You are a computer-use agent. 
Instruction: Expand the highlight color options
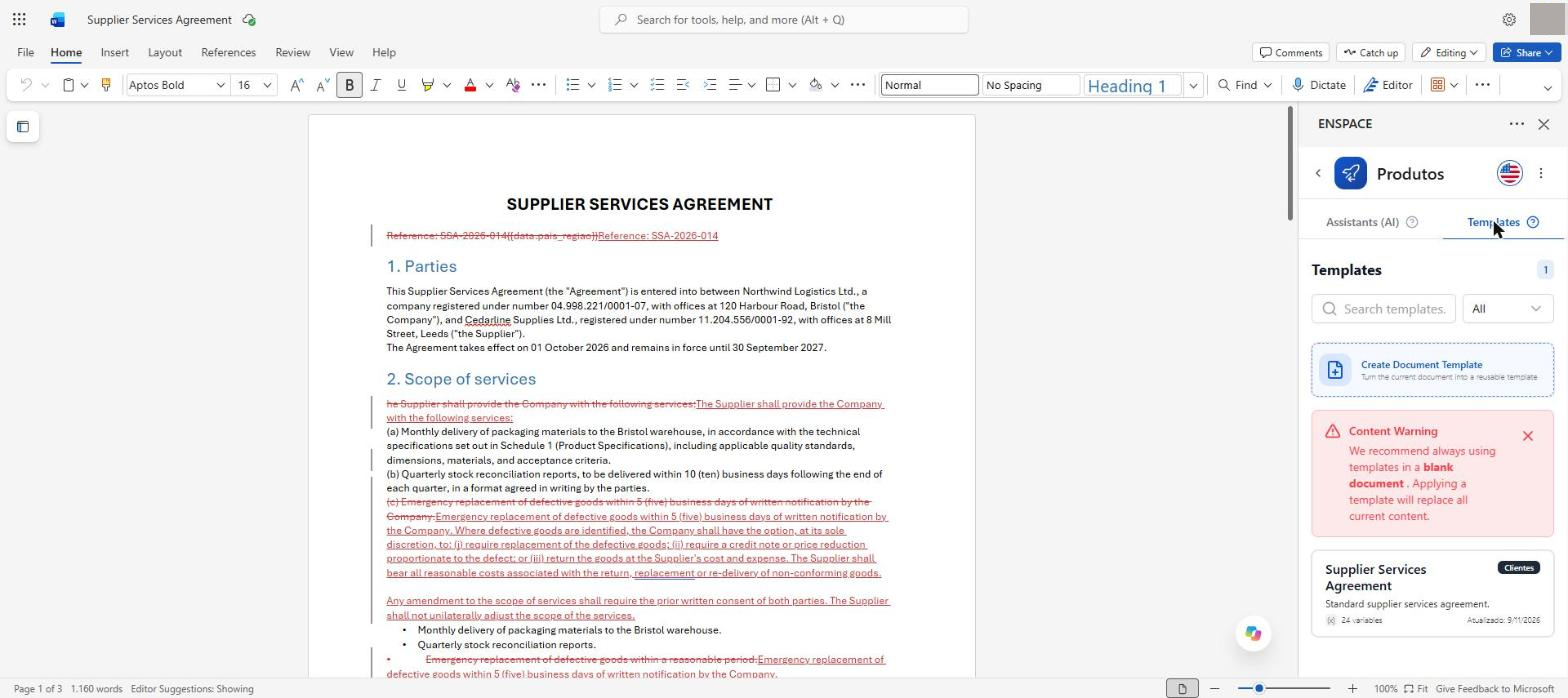click(x=446, y=85)
